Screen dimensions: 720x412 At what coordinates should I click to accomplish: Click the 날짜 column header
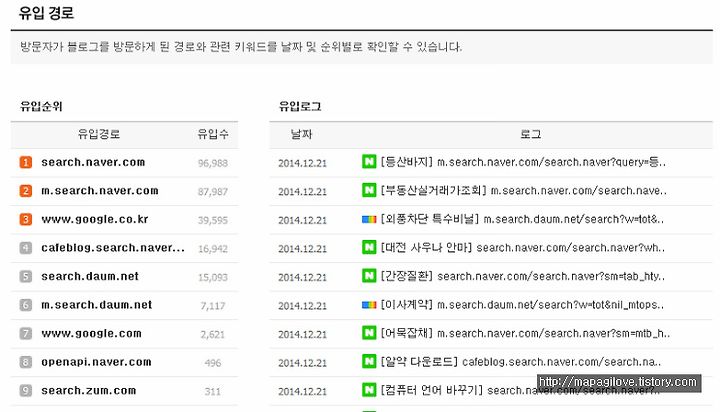[x=301, y=134]
